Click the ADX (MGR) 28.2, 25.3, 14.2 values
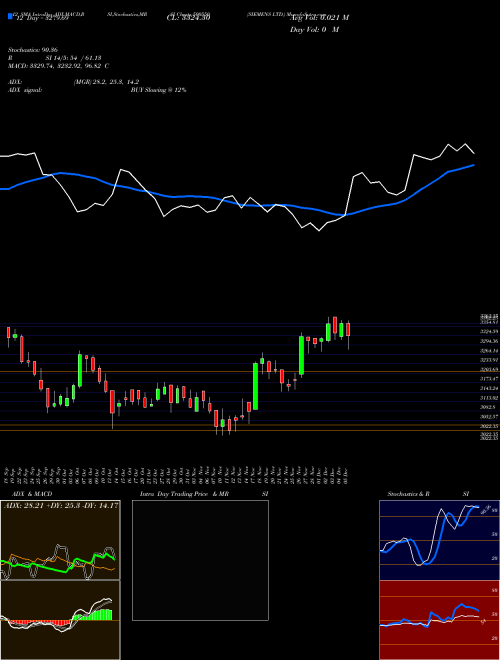This screenshot has height=660, width=500. click(106, 82)
